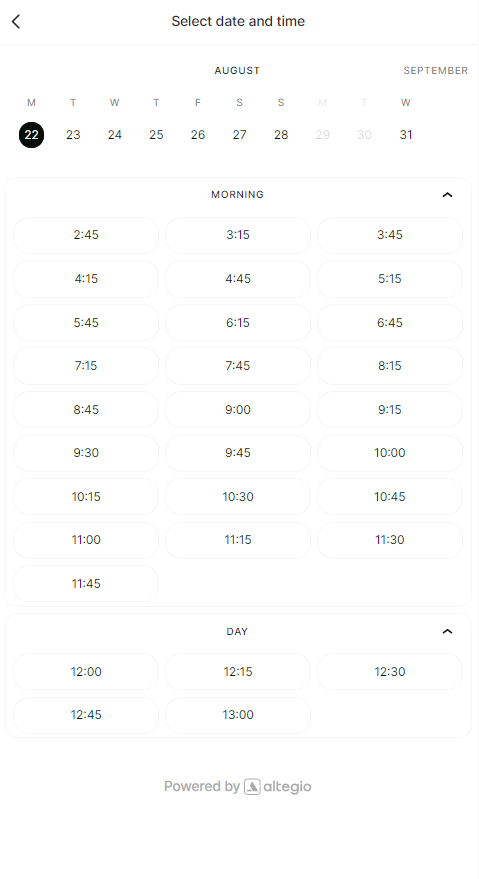Jump to the September month label
The width and height of the screenshot is (479, 879).
[x=435, y=71]
